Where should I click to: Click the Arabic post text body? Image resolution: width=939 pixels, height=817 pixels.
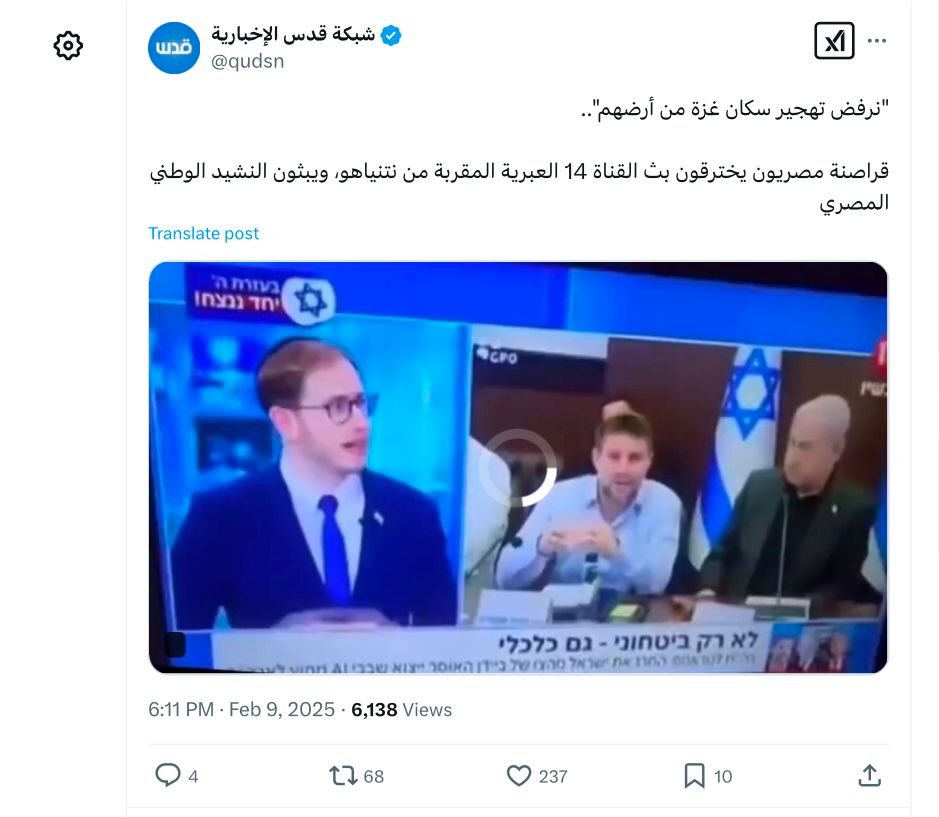click(x=519, y=156)
